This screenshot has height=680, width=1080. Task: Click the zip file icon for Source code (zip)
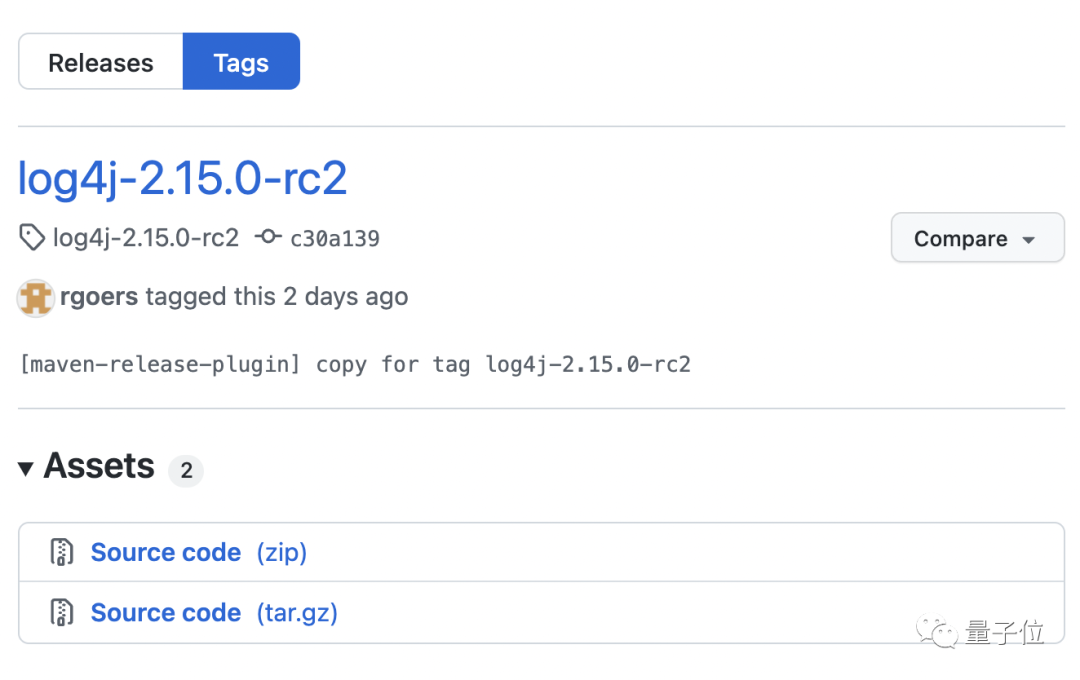click(x=63, y=552)
